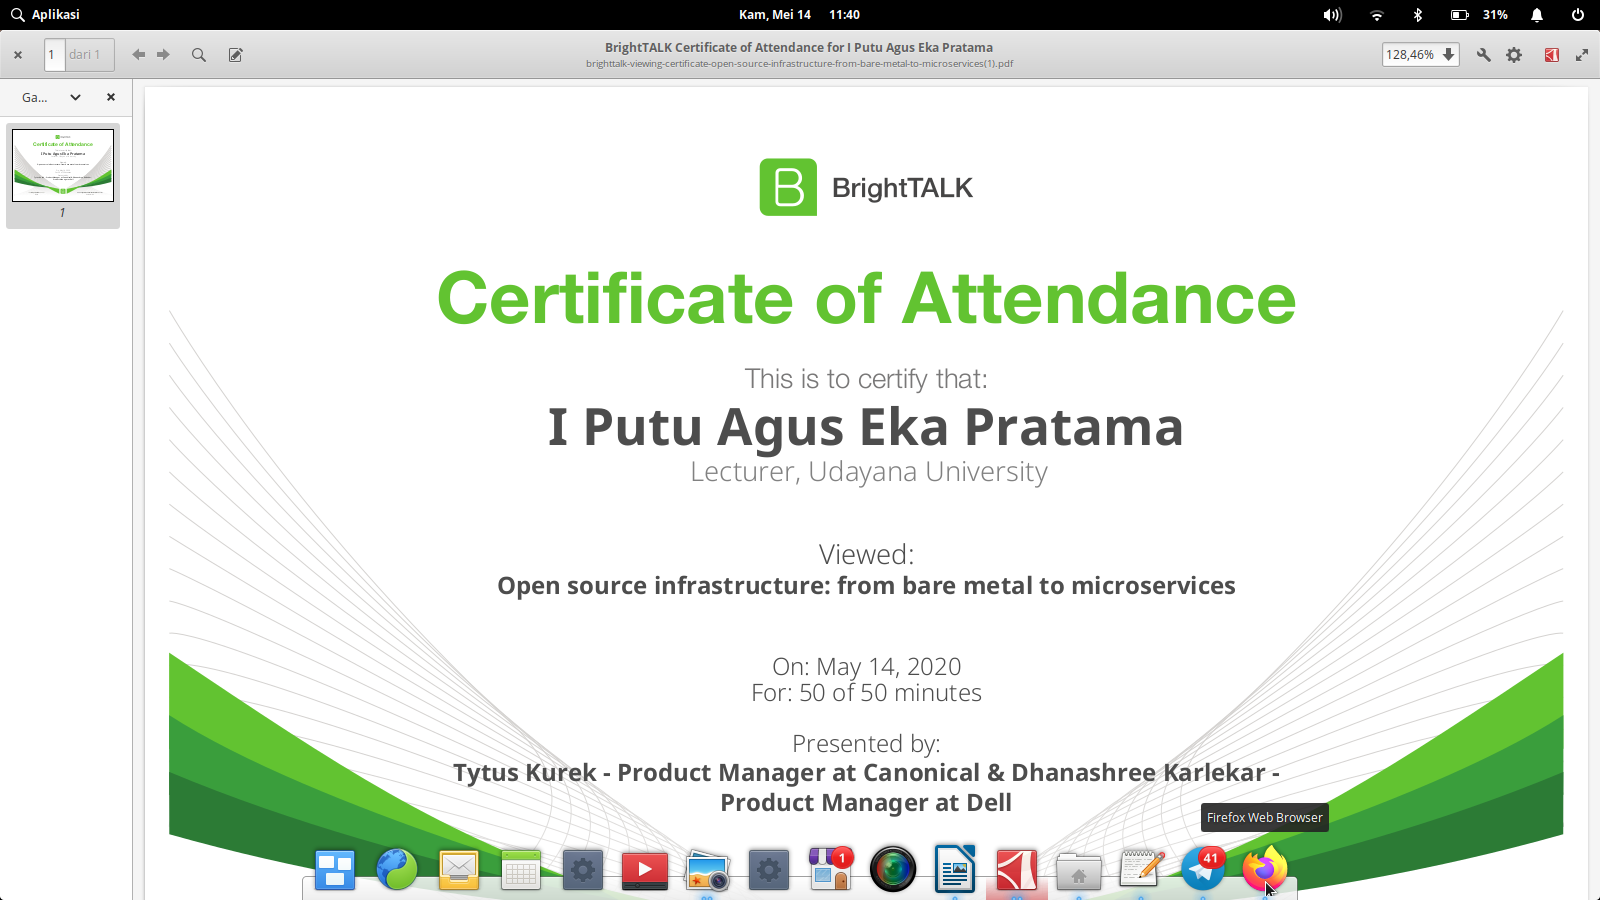
Task: Click the webinar title Open source infrastructure
Action: (866, 586)
